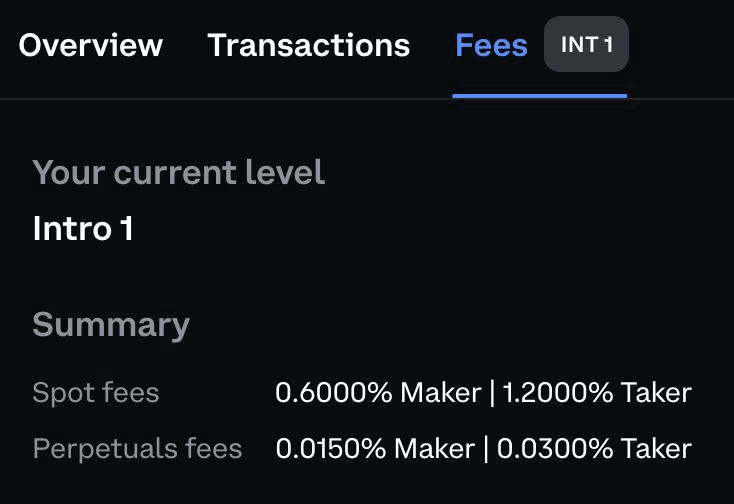Switch to the Overview tab
Image resolution: width=734 pixels, height=504 pixels.
pos(90,45)
